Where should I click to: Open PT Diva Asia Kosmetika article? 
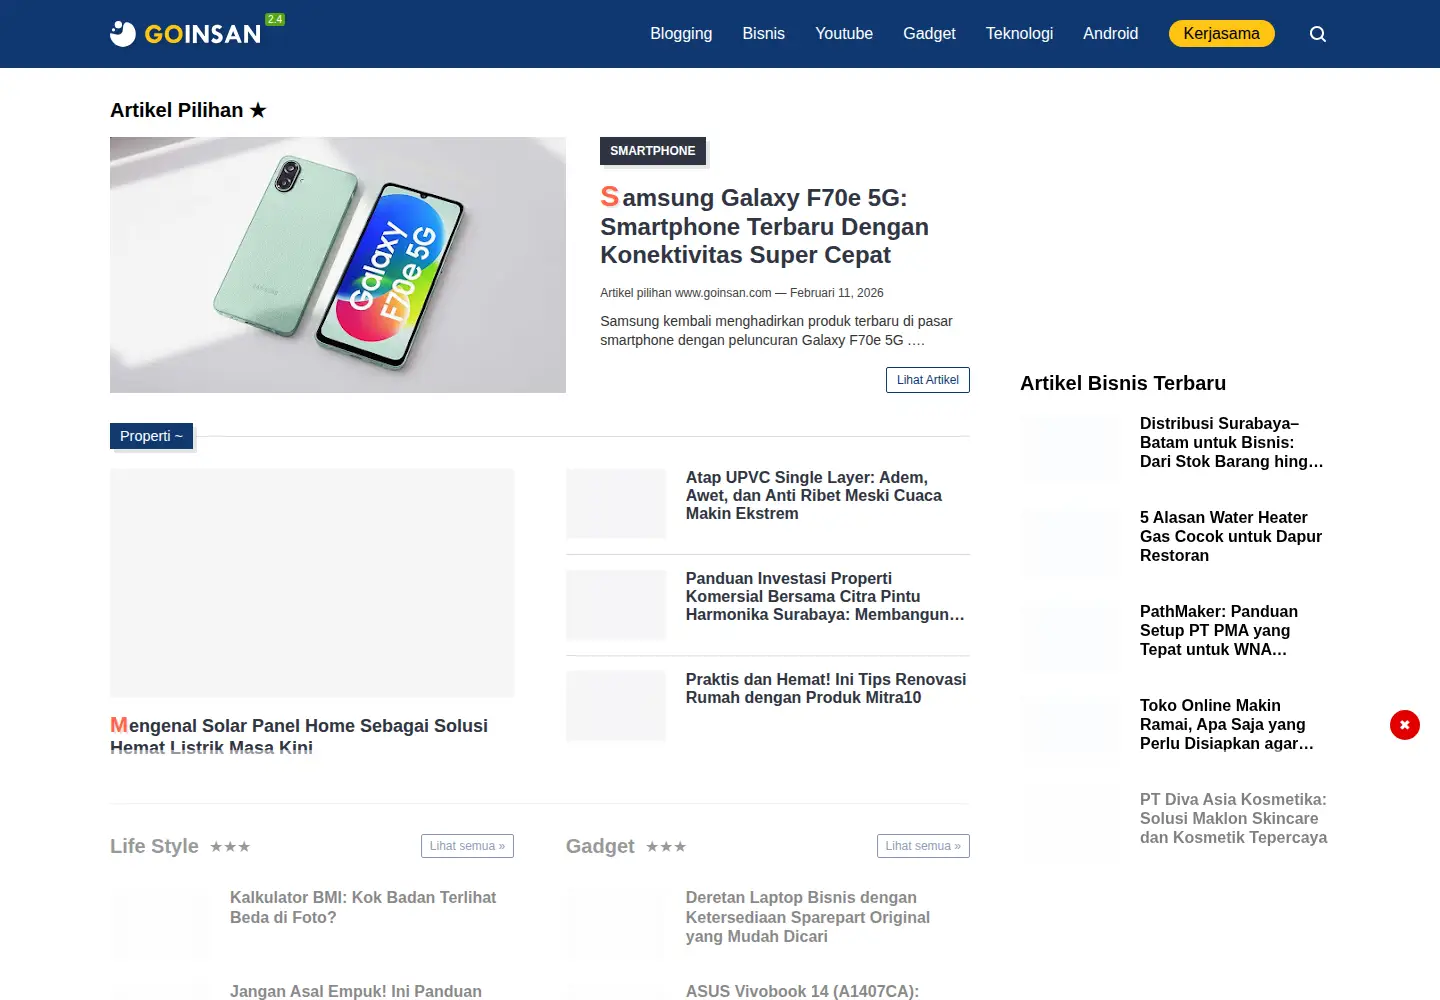click(x=1234, y=818)
